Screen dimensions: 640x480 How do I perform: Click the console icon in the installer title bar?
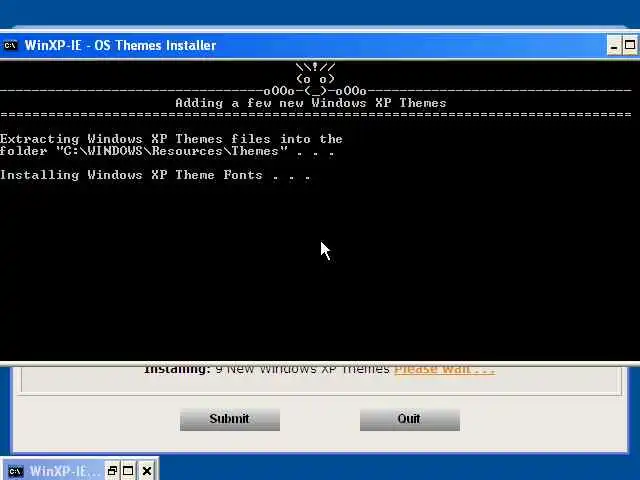10,45
